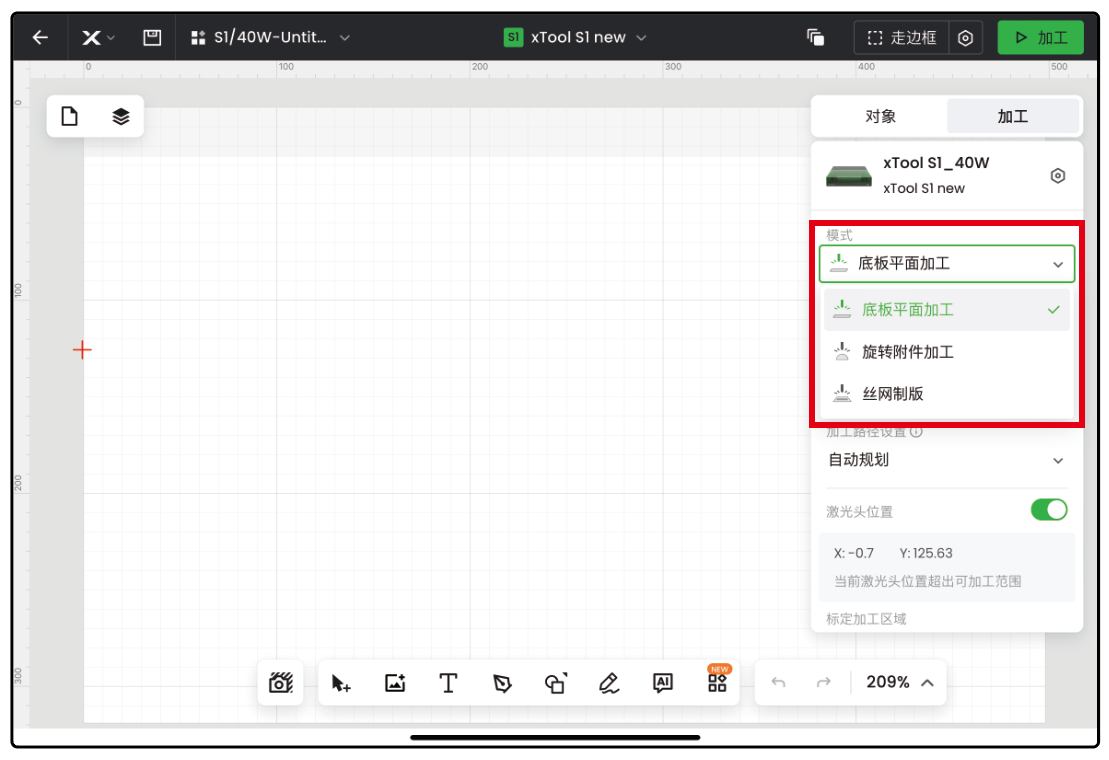Open the AI chat tool
Screen dimensions: 1109x760
pos(663,683)
